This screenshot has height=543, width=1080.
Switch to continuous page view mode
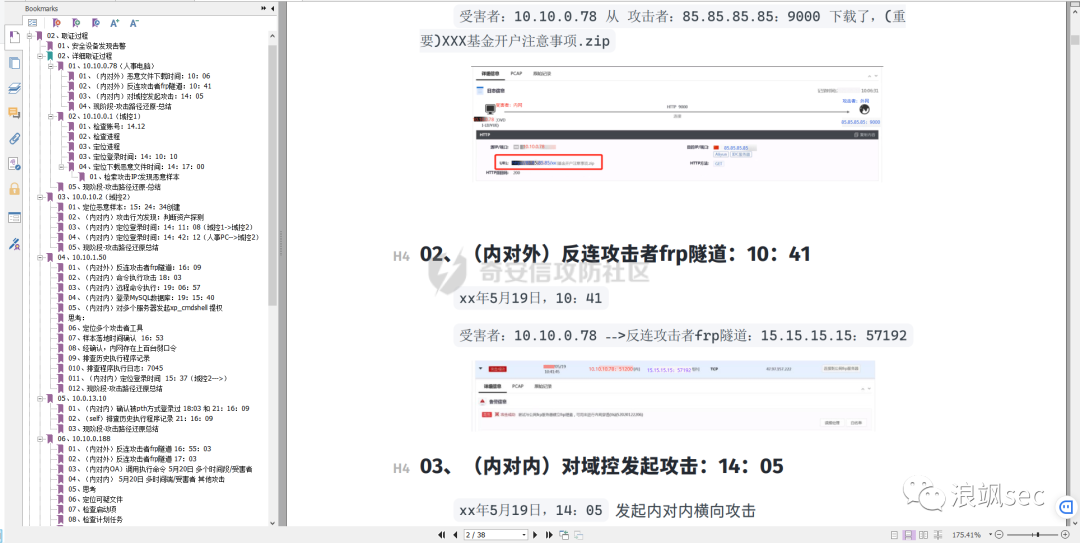pos(908,535)
